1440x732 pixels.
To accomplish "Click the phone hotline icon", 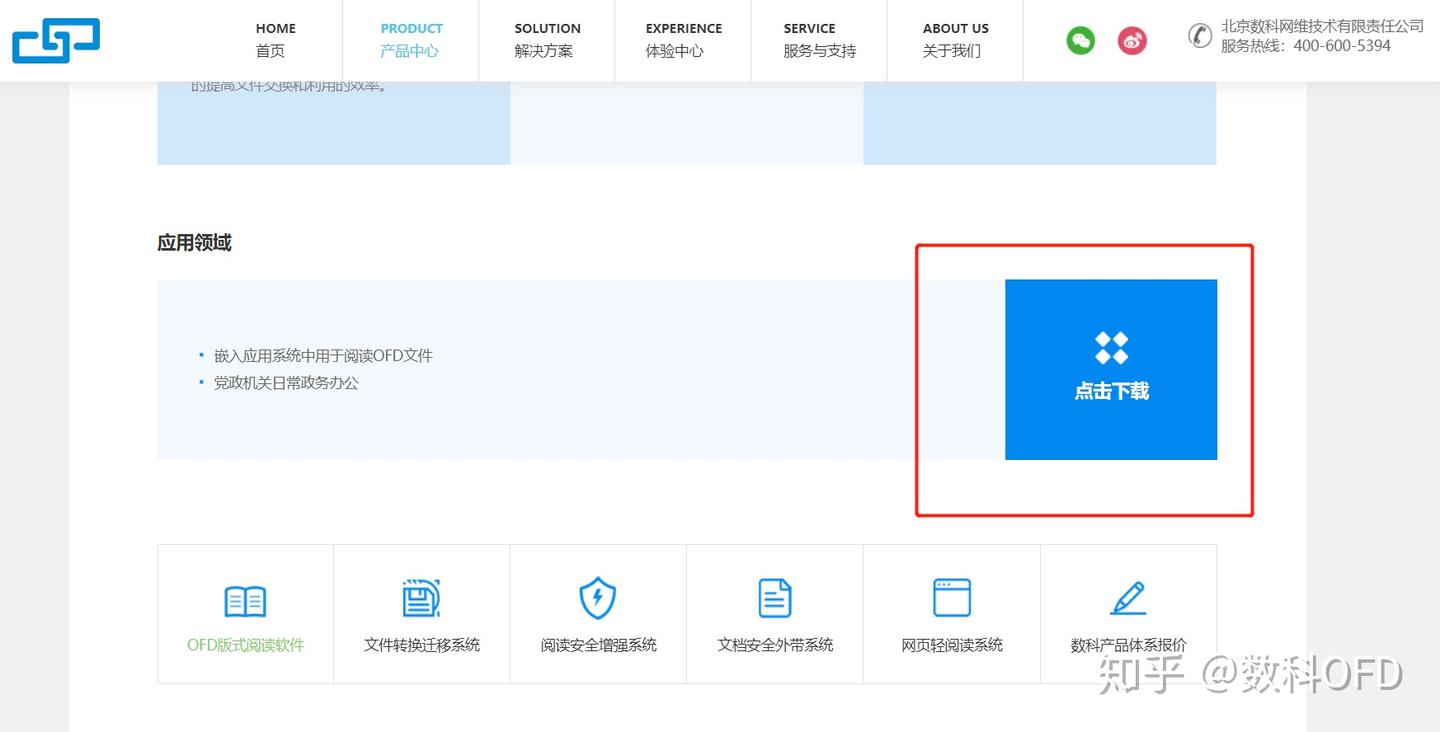I will tap(1200, 36).
